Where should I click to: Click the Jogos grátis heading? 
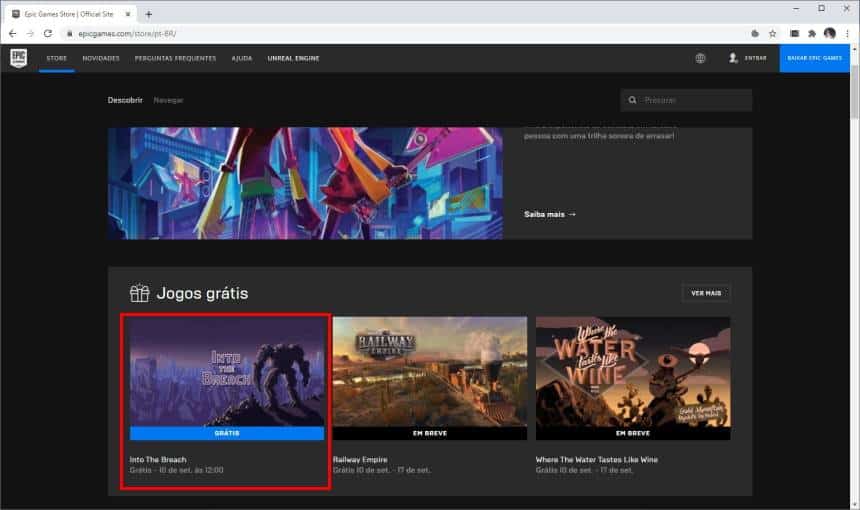(202, 293)
